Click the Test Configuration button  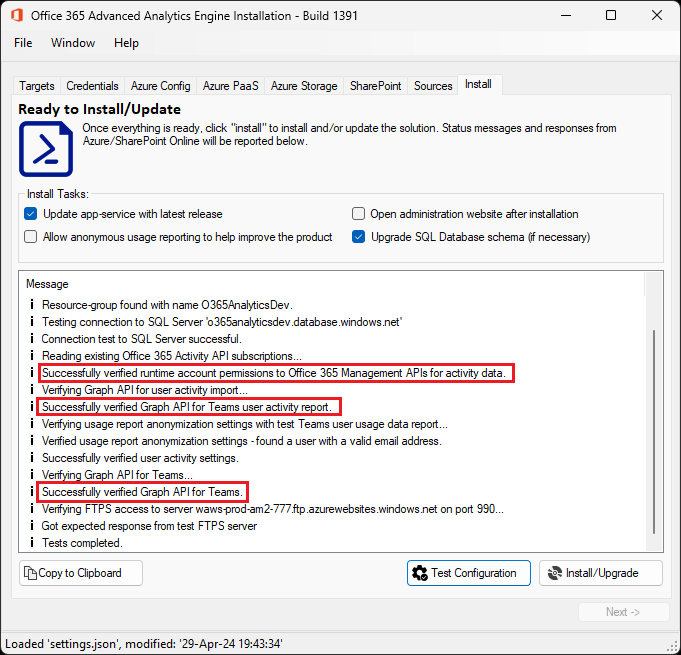(x=469, y=573)
